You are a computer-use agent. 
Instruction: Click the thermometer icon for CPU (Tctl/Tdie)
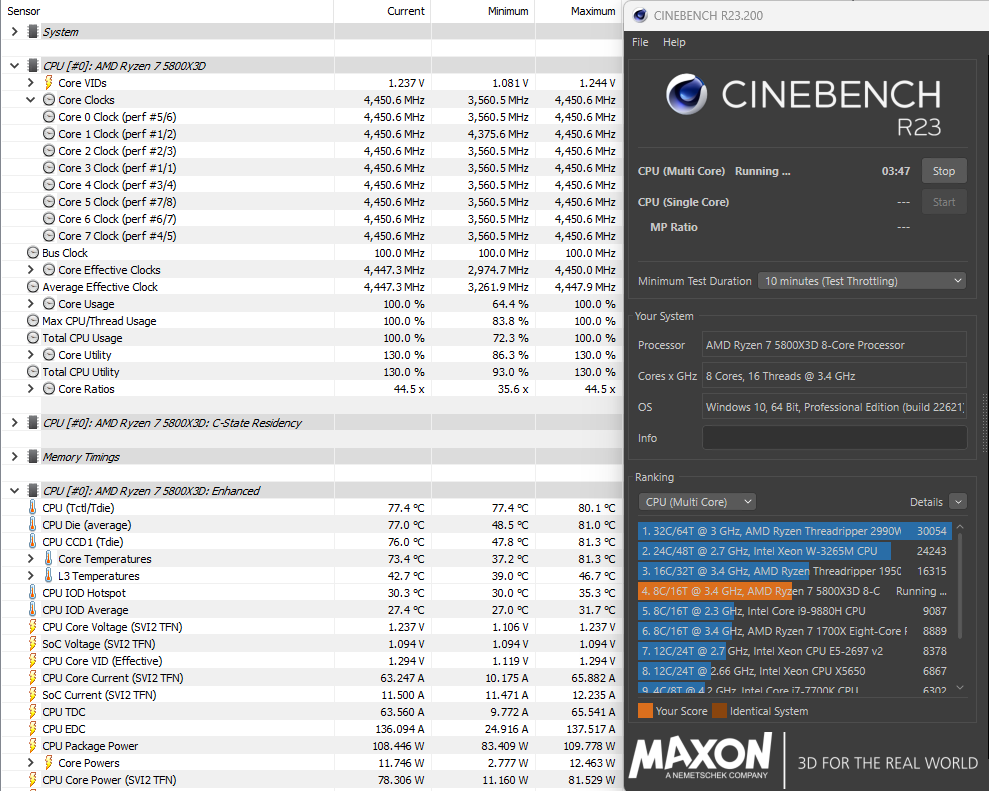tap(33, 508)
